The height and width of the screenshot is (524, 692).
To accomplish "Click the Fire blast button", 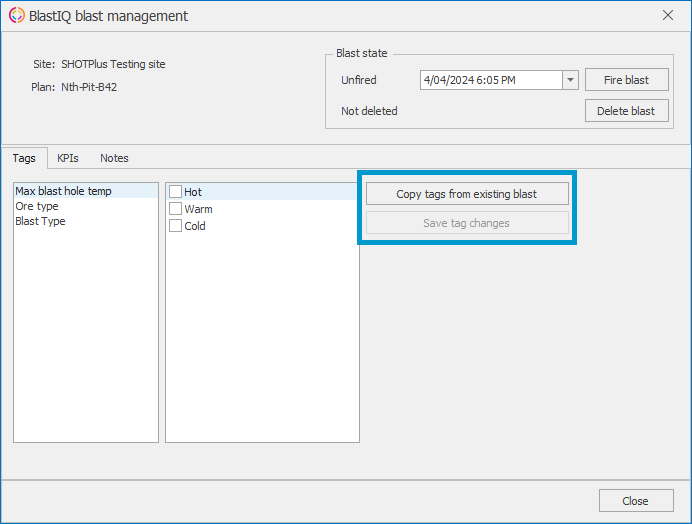I will [x=627, y=80].
